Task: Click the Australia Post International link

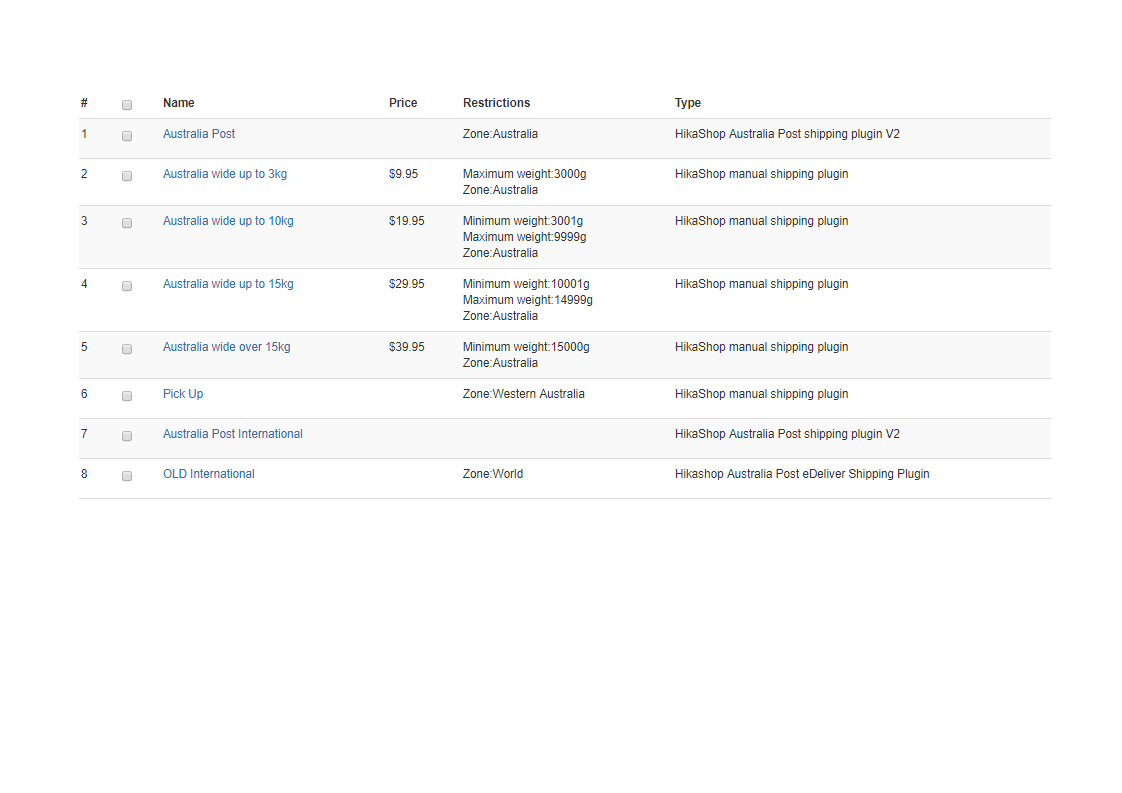Action: [x=233, y=434]
